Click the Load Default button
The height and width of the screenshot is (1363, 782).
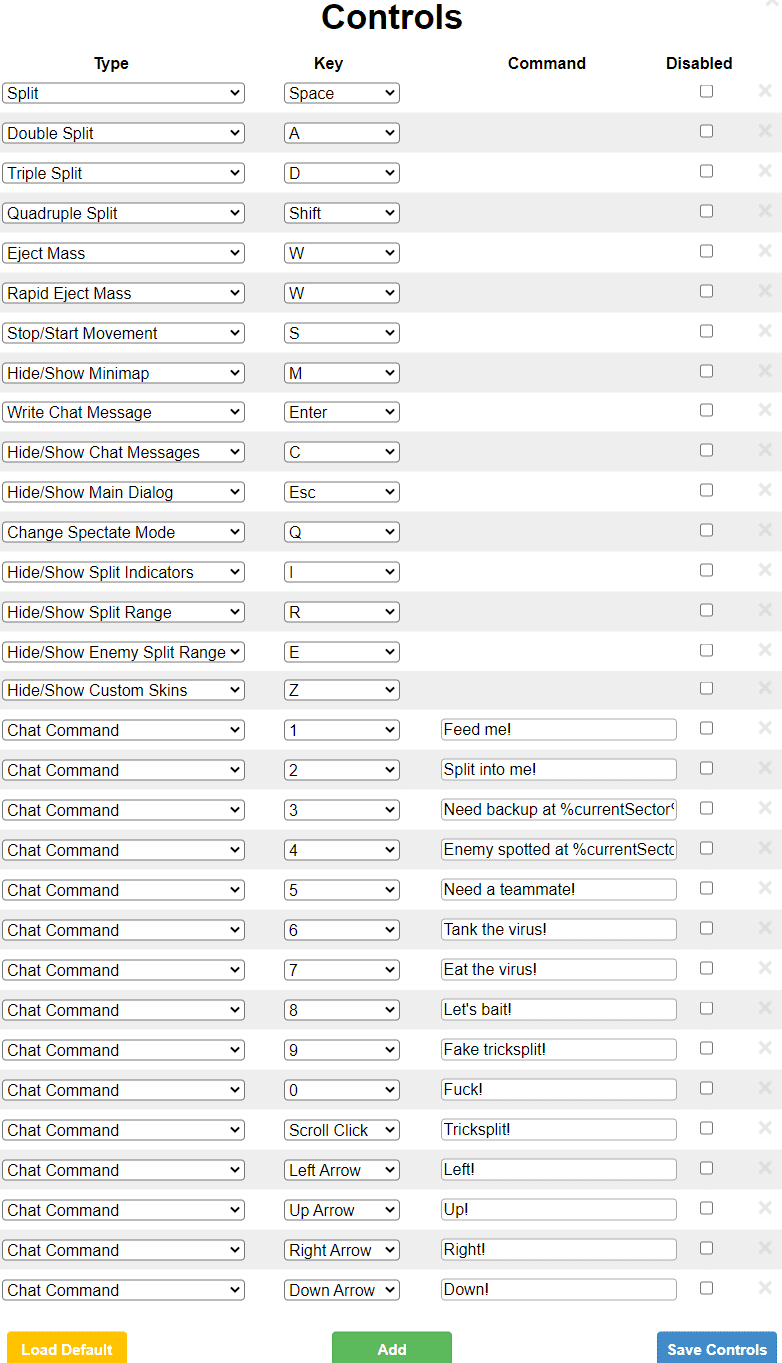click(x=67, y=1348)
